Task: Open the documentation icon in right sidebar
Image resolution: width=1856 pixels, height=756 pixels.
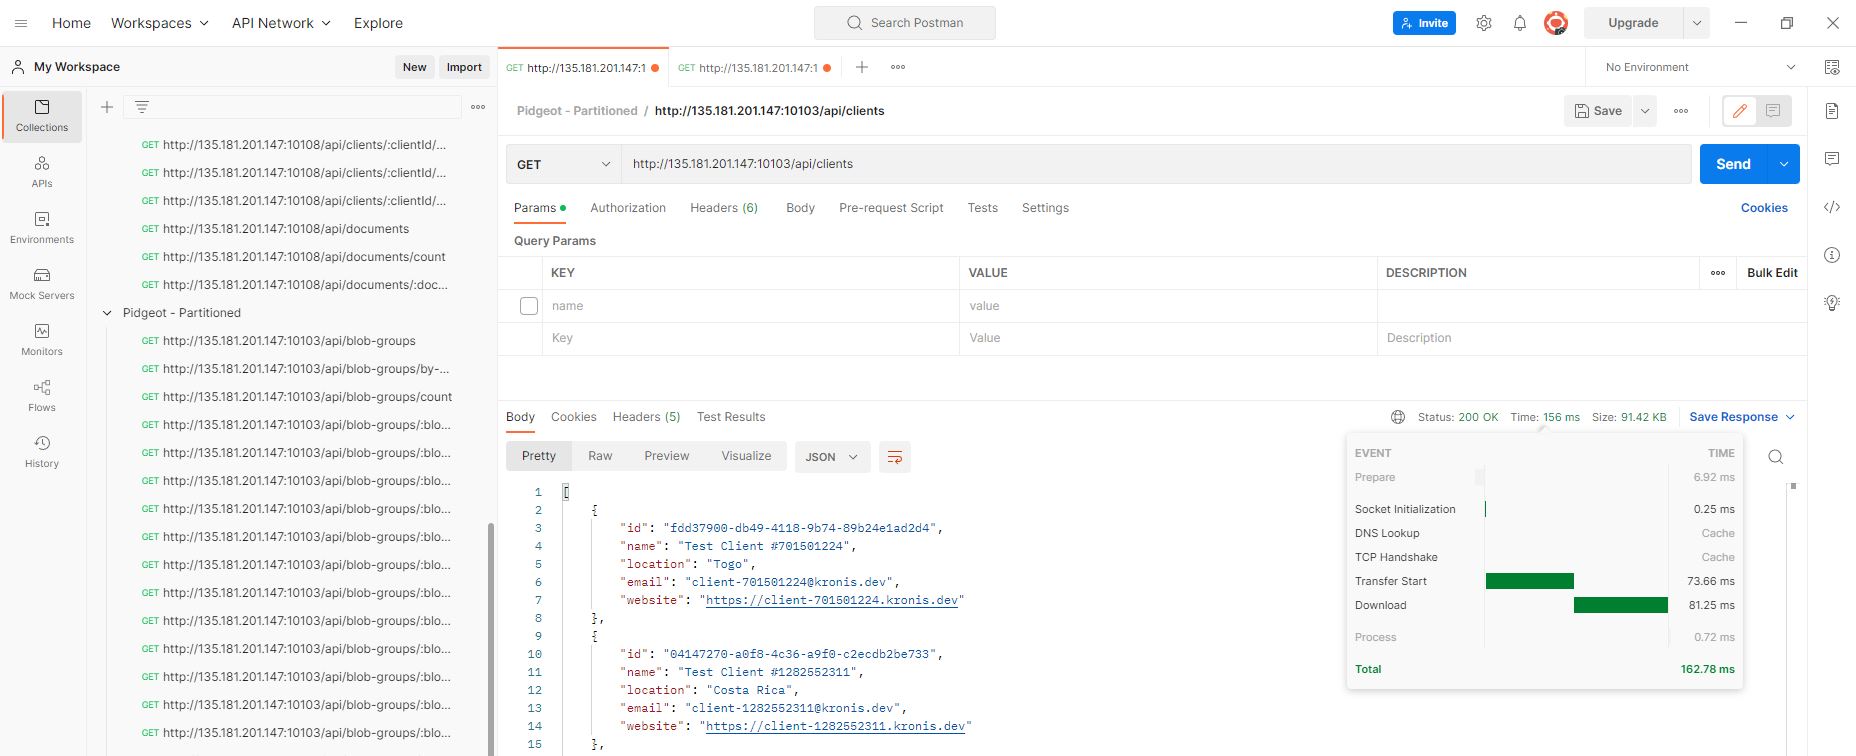Action: [1832, 111]
